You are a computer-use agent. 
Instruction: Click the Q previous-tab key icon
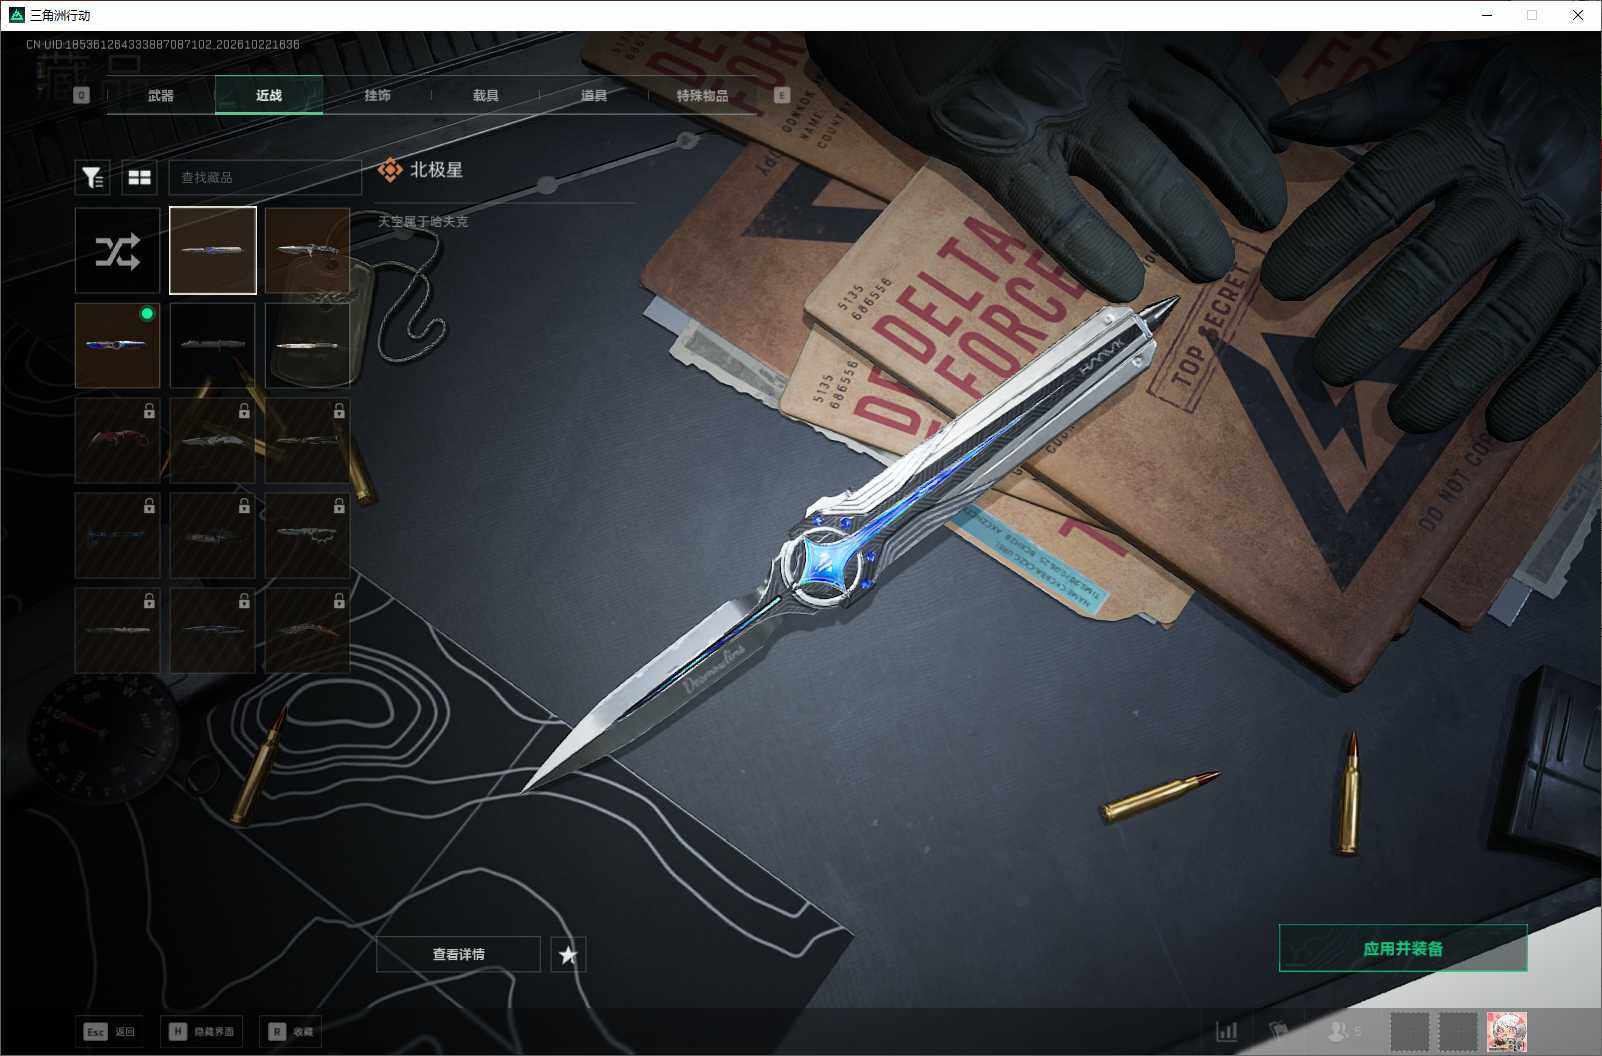82,95
